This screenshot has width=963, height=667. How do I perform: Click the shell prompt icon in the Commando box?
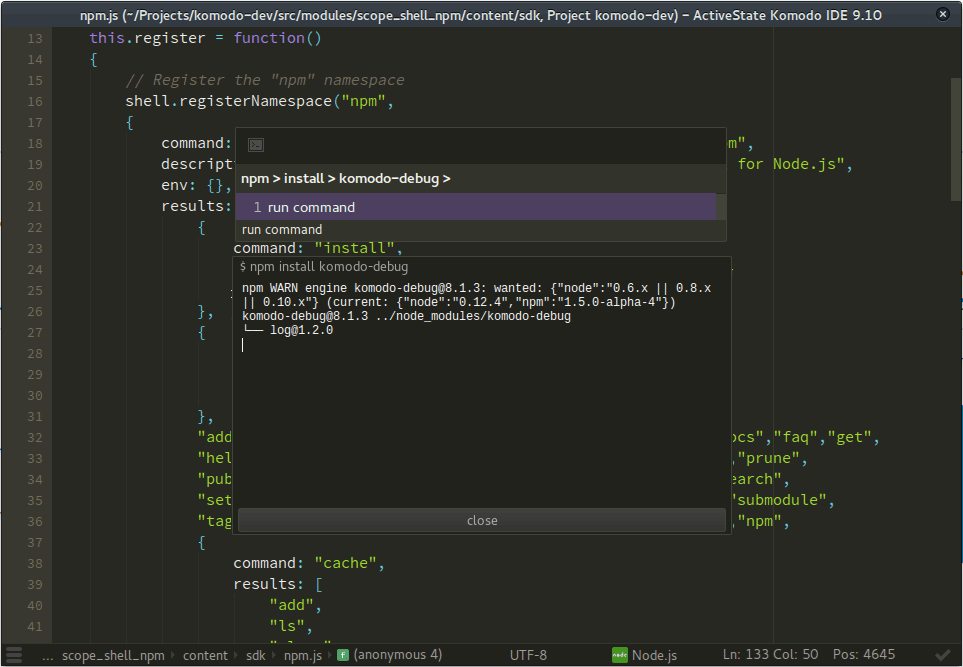click(255, 145)
